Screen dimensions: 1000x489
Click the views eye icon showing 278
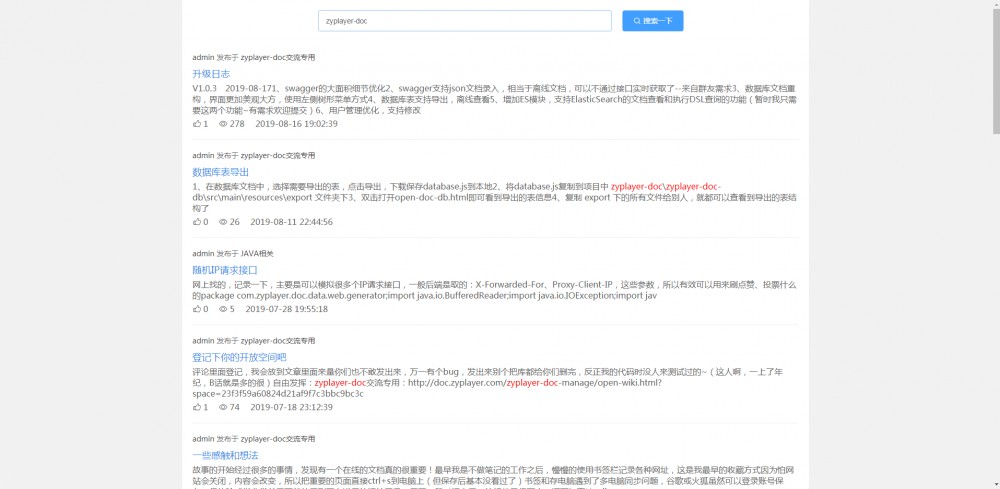(x=223, y=124)
